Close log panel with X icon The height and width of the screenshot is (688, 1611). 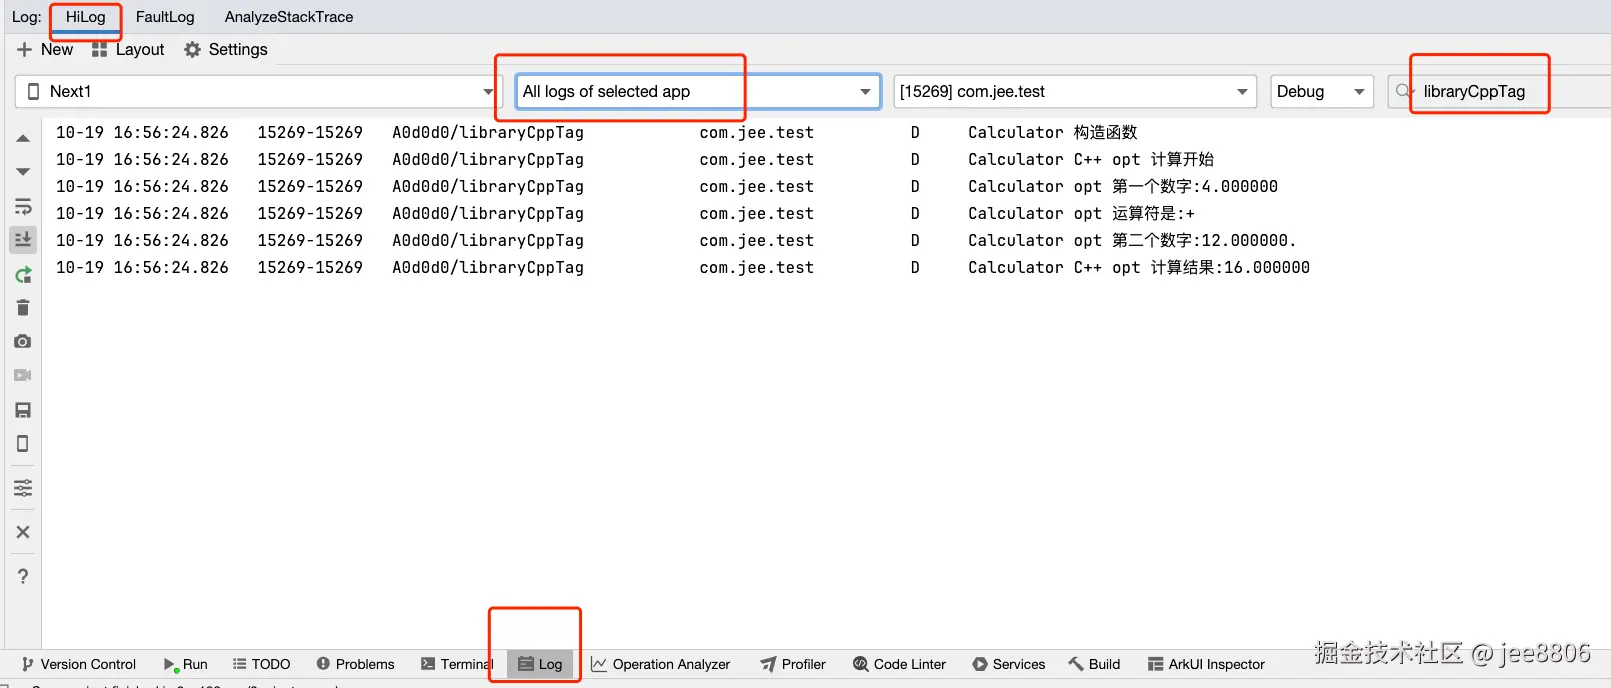coord(23,532)
